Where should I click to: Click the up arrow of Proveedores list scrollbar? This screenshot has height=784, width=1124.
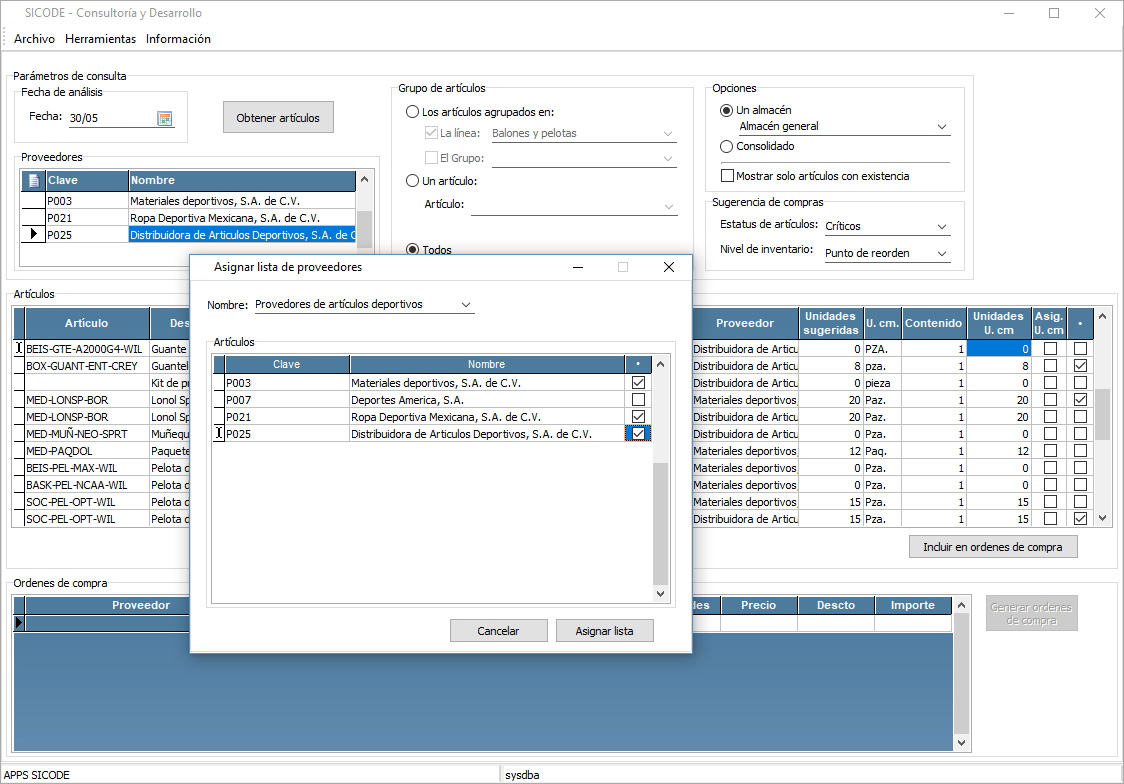364,180
